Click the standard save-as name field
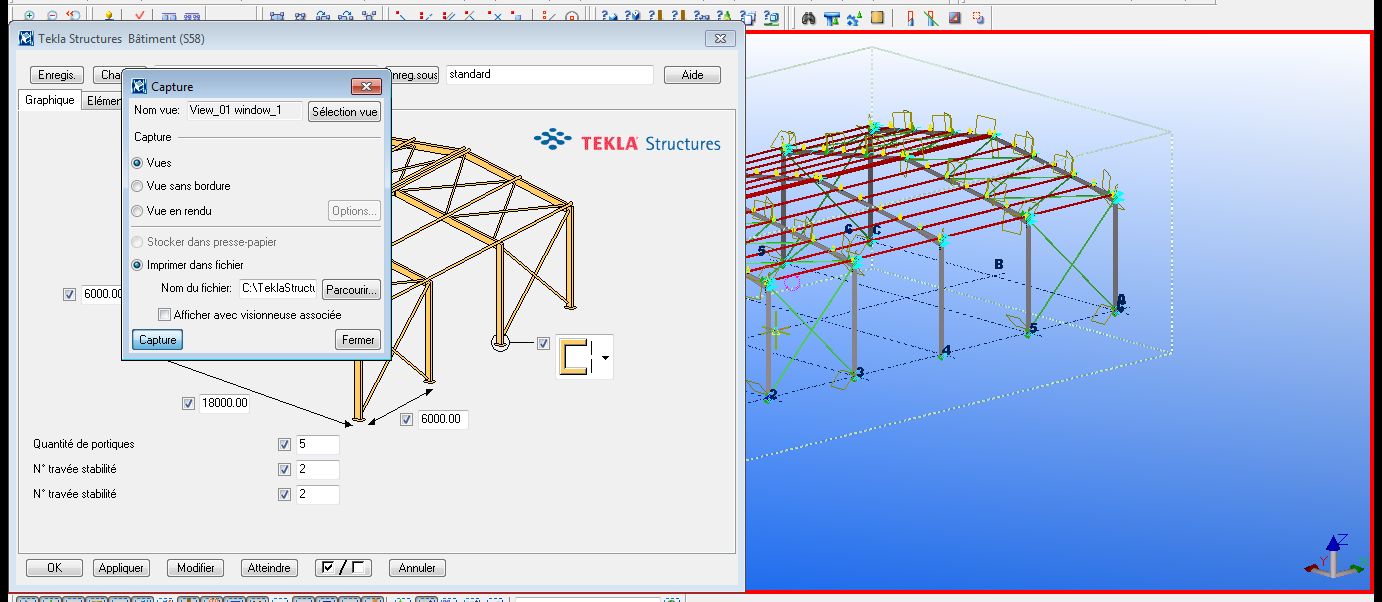This screenshot has width=1382, height=602. point(549,75)
